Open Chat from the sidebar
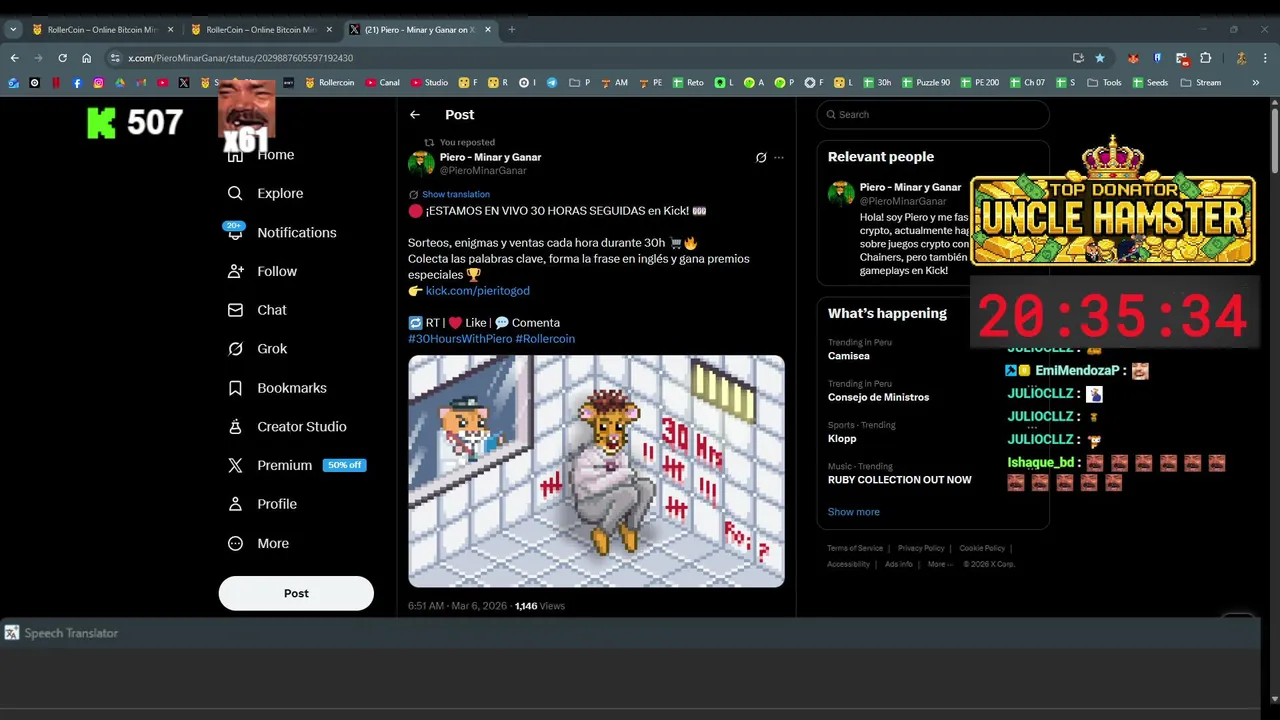The image size is (1280, 720). [257, 310]
